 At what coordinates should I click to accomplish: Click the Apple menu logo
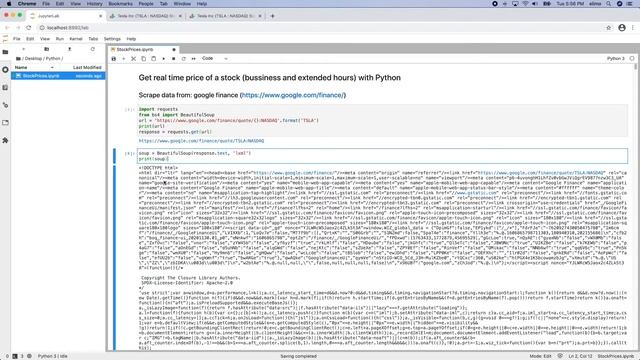pos(9,4)
